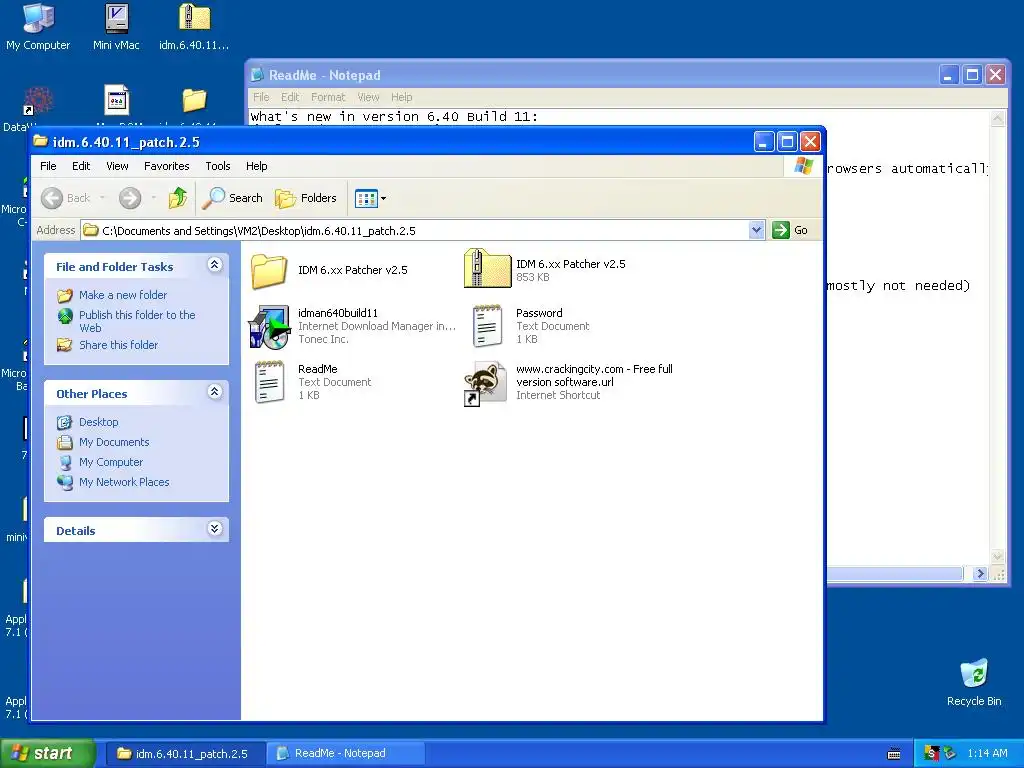Click the Safely Remove Hardware tray icon
The height and width of the screenshot is (768, 1024).
point(950,754)
